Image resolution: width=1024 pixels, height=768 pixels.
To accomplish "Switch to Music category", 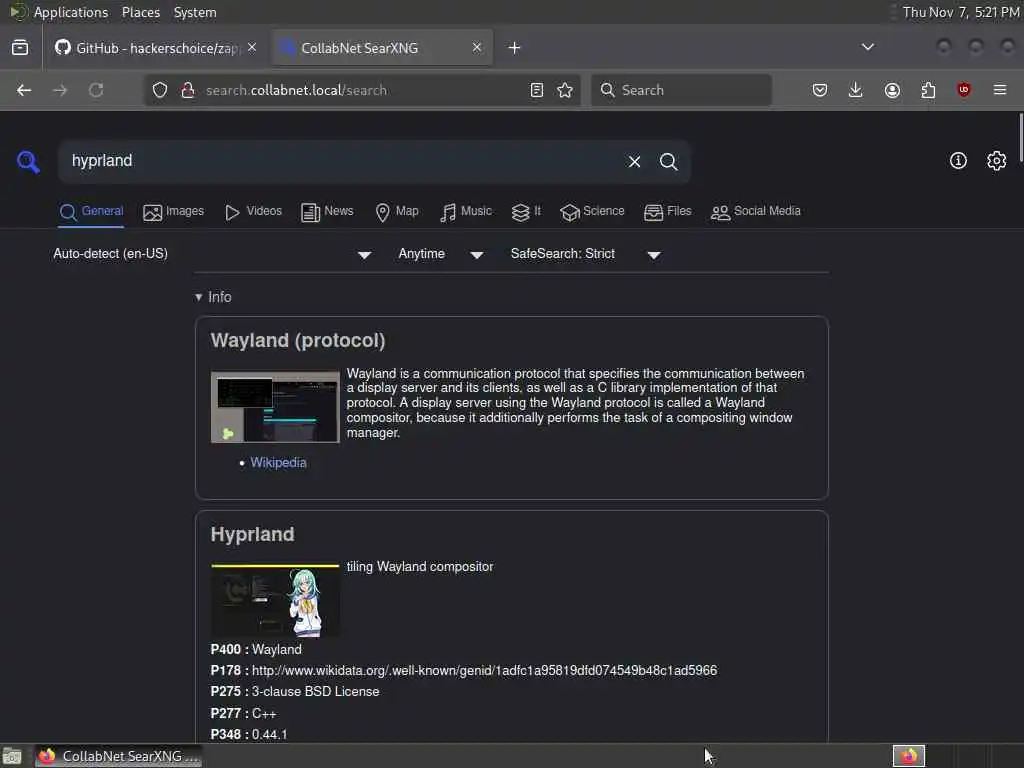I will (x=466, y=212).
